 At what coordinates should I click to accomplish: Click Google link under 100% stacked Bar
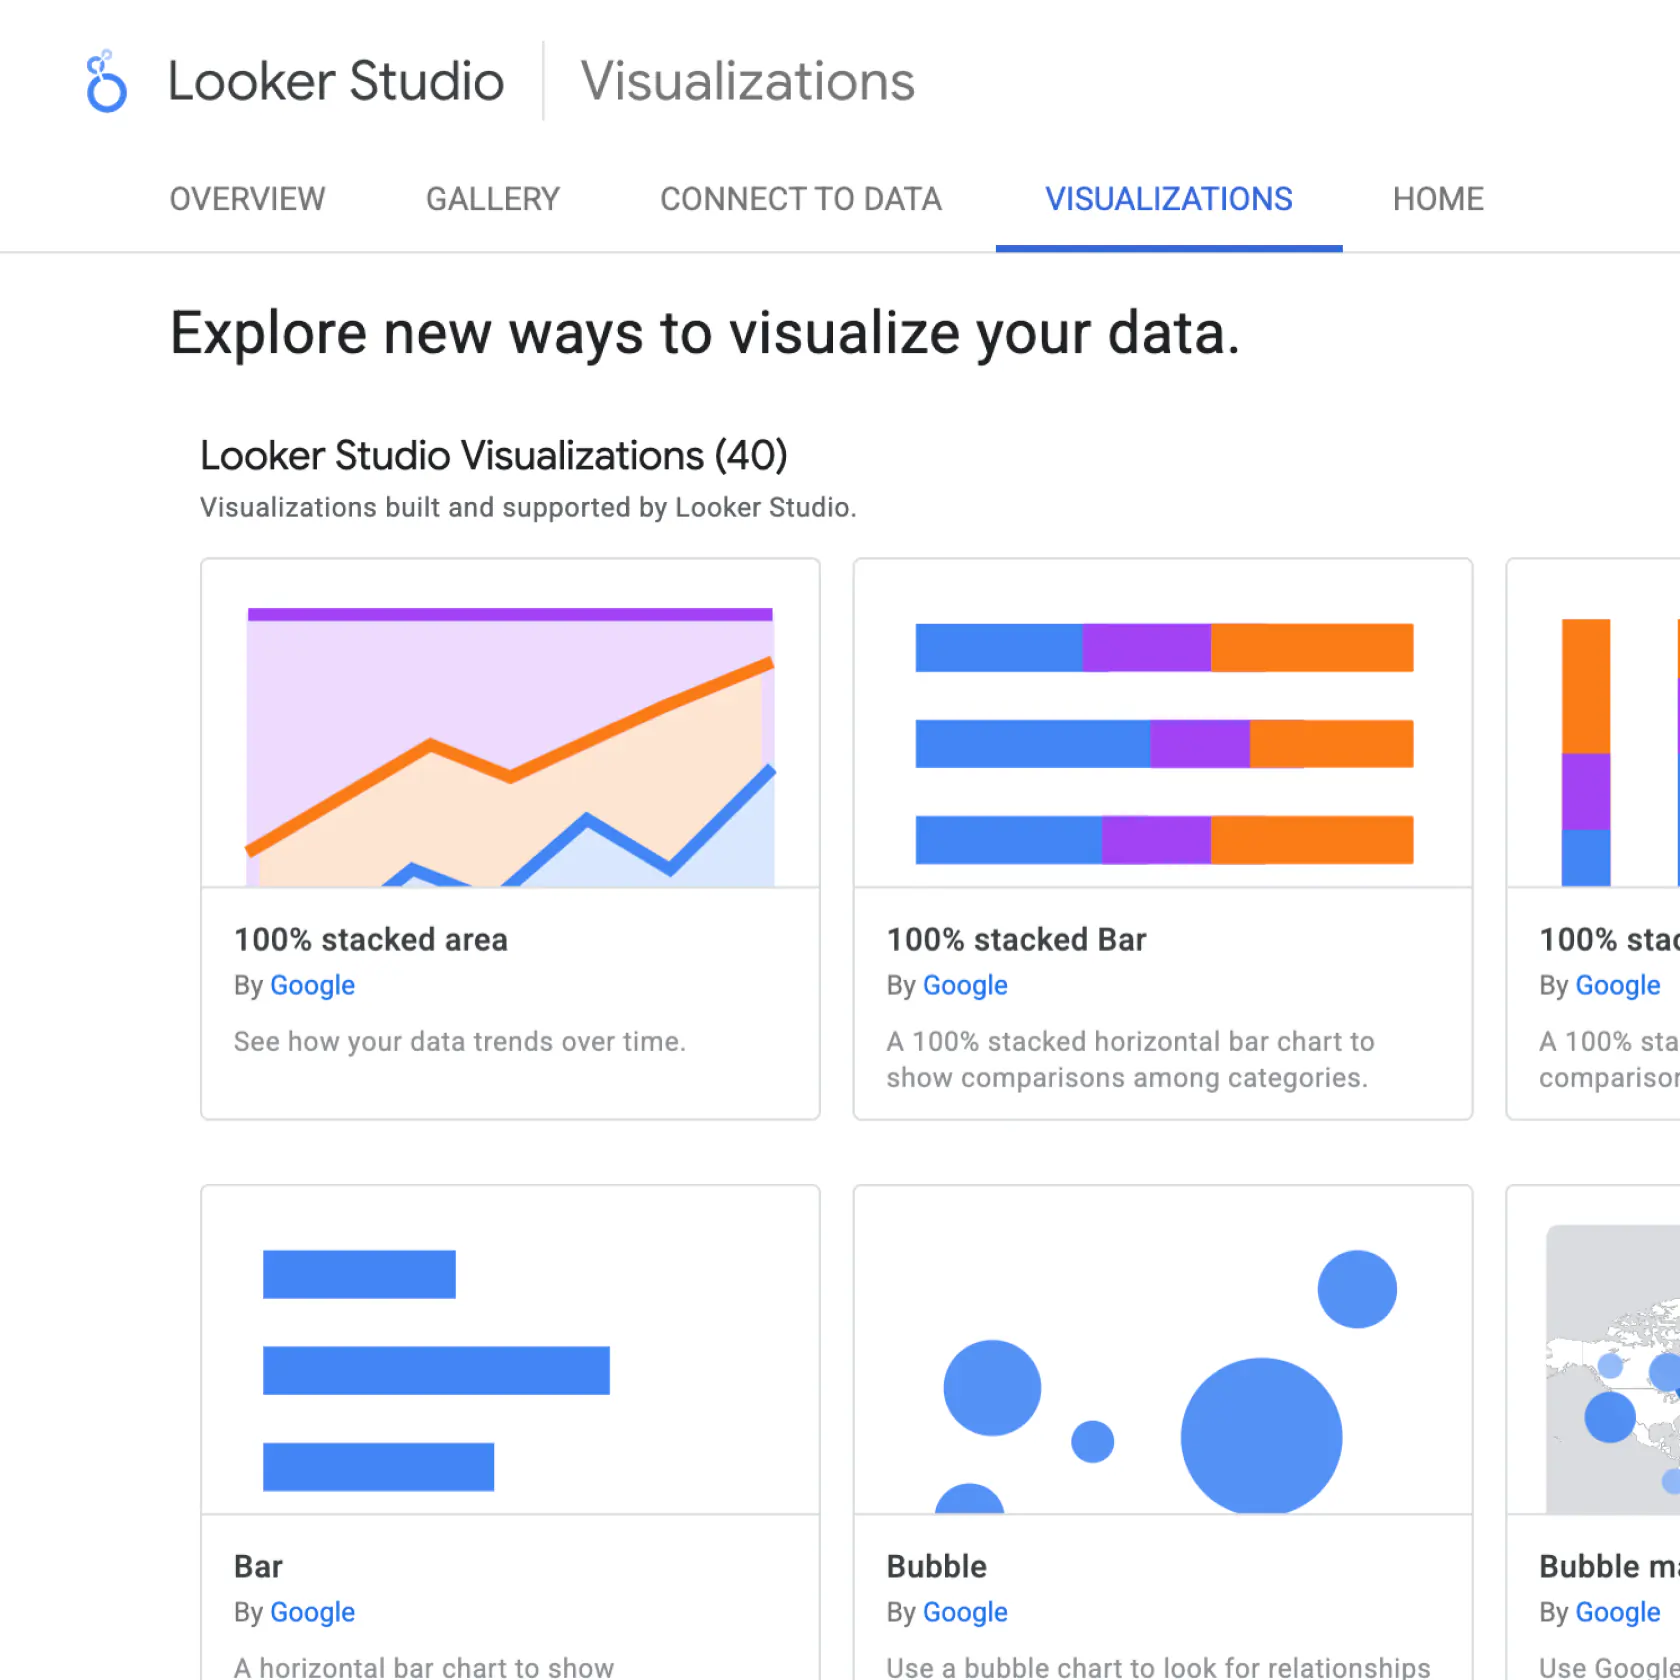click(964, 985)
